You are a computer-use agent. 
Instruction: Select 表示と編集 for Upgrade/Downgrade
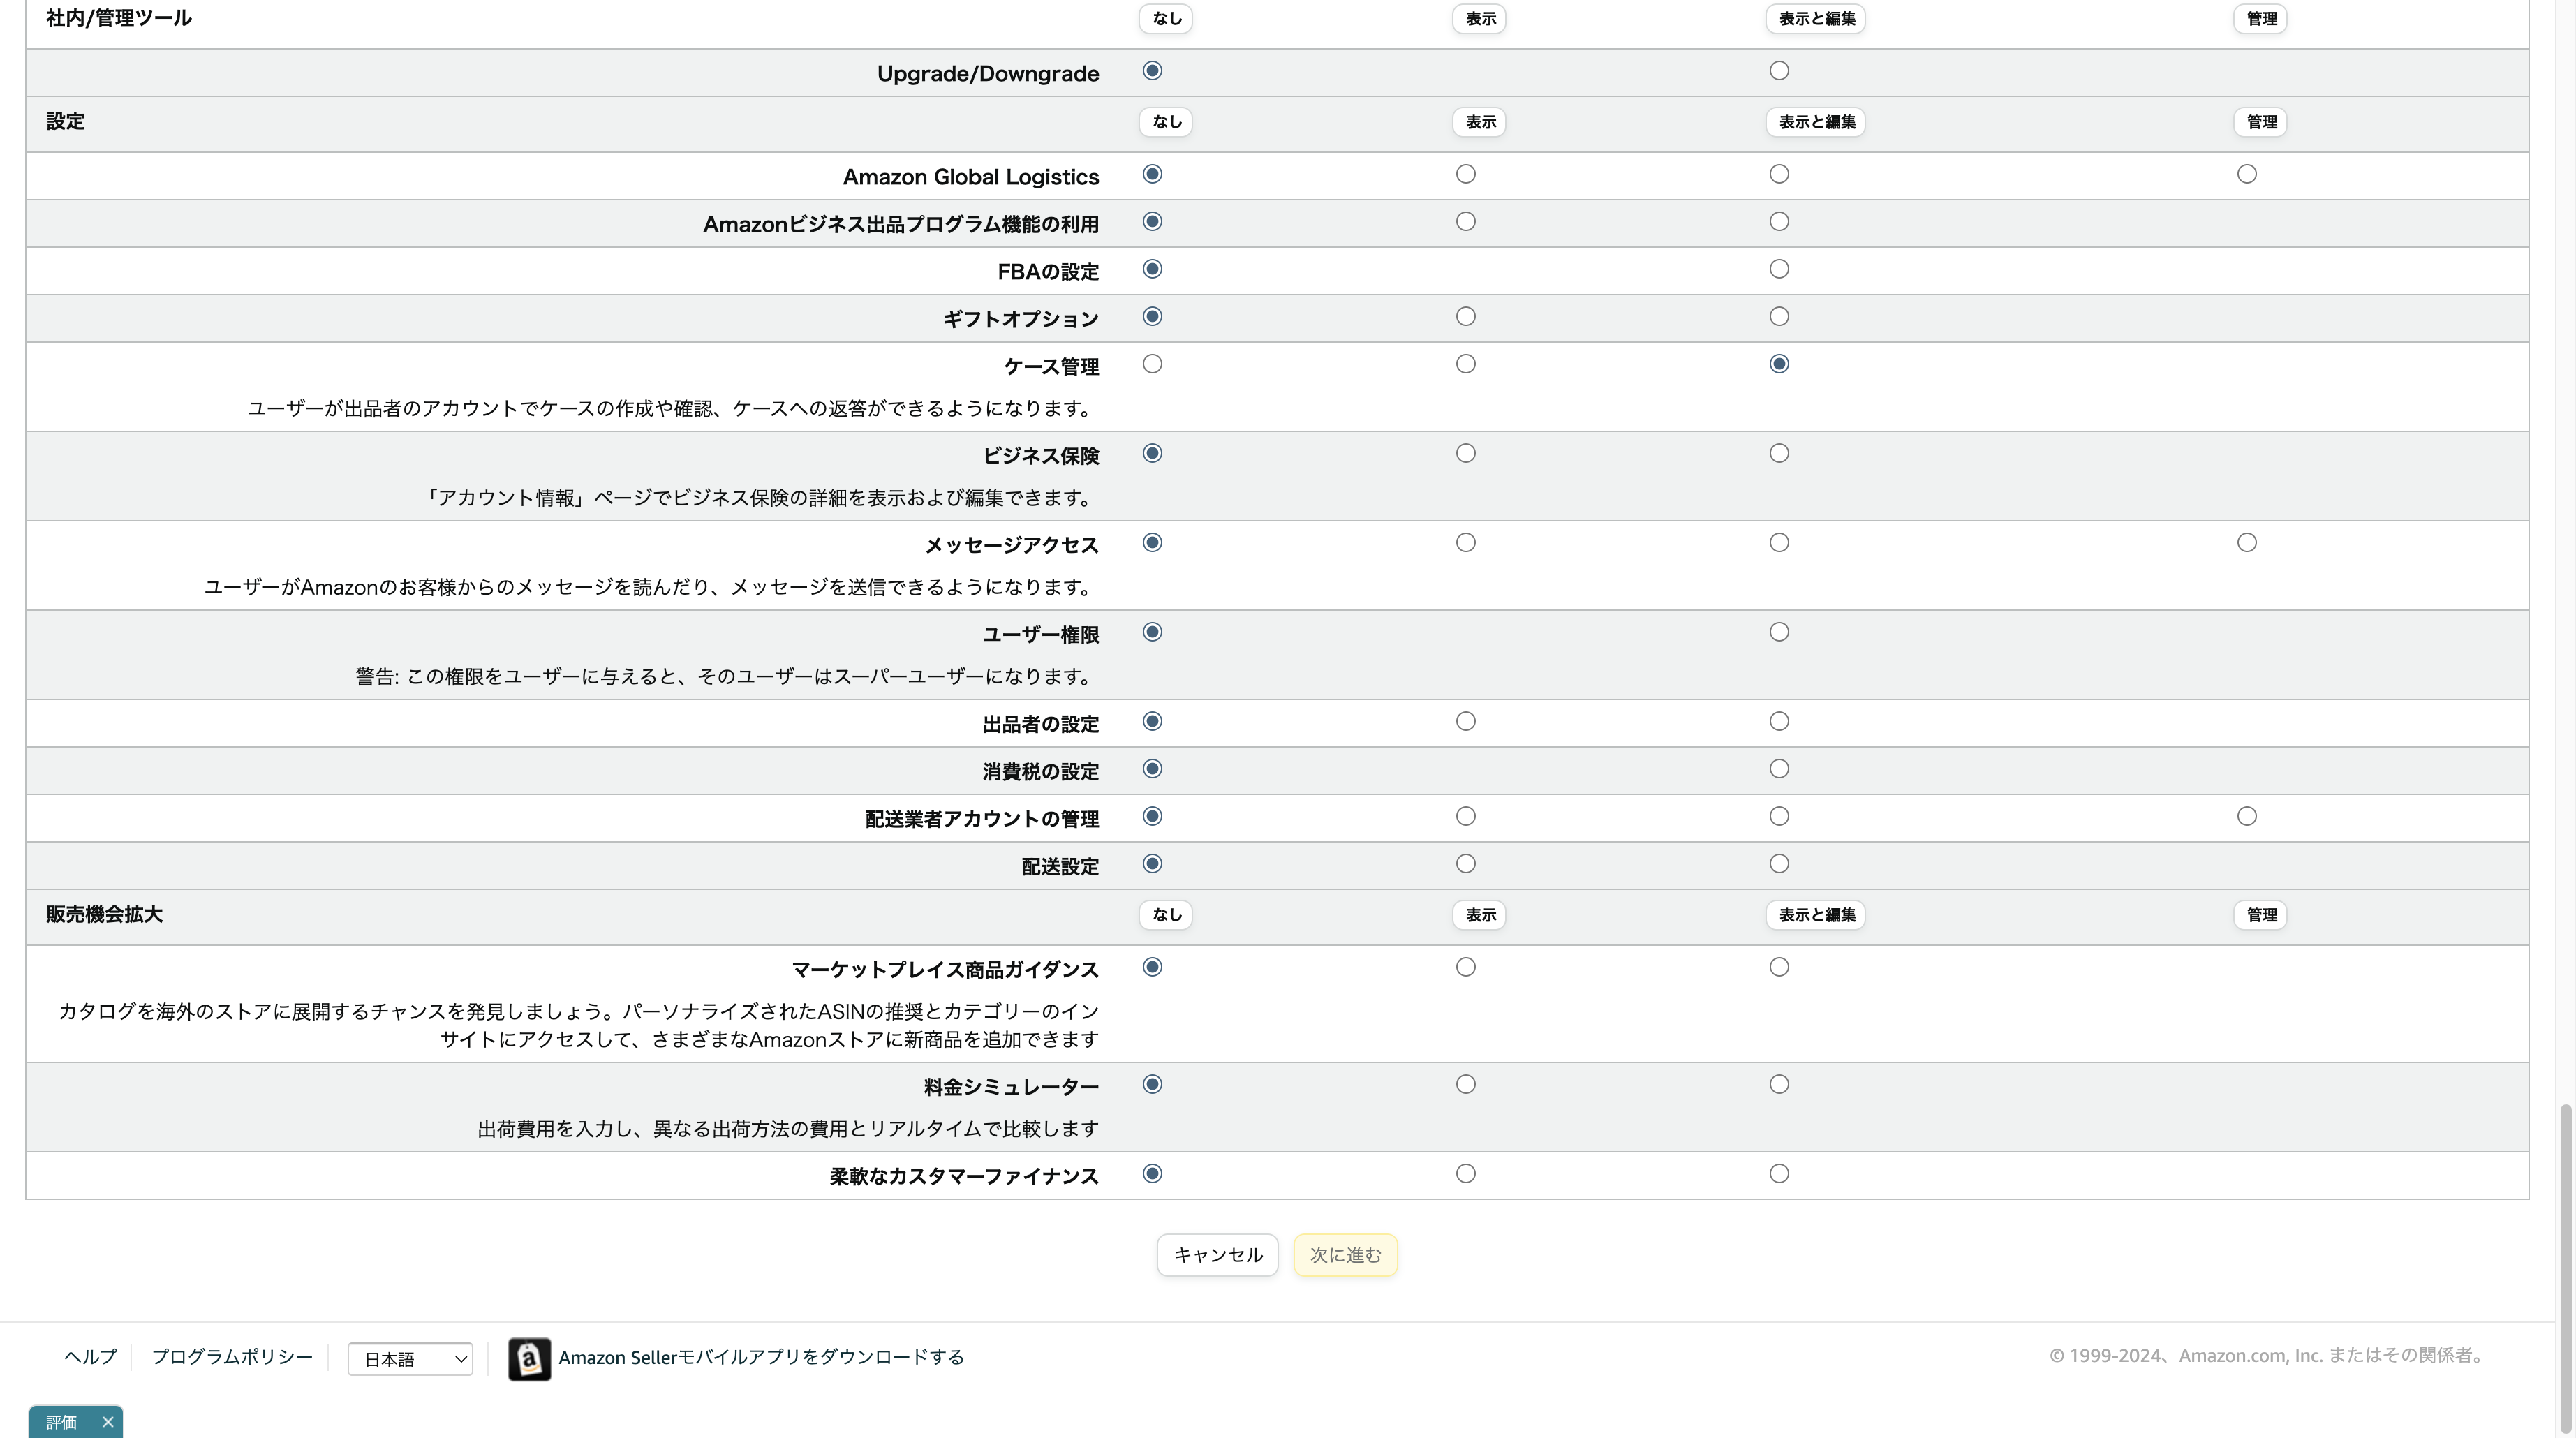pyautogui.click(x=1779, y=71)
